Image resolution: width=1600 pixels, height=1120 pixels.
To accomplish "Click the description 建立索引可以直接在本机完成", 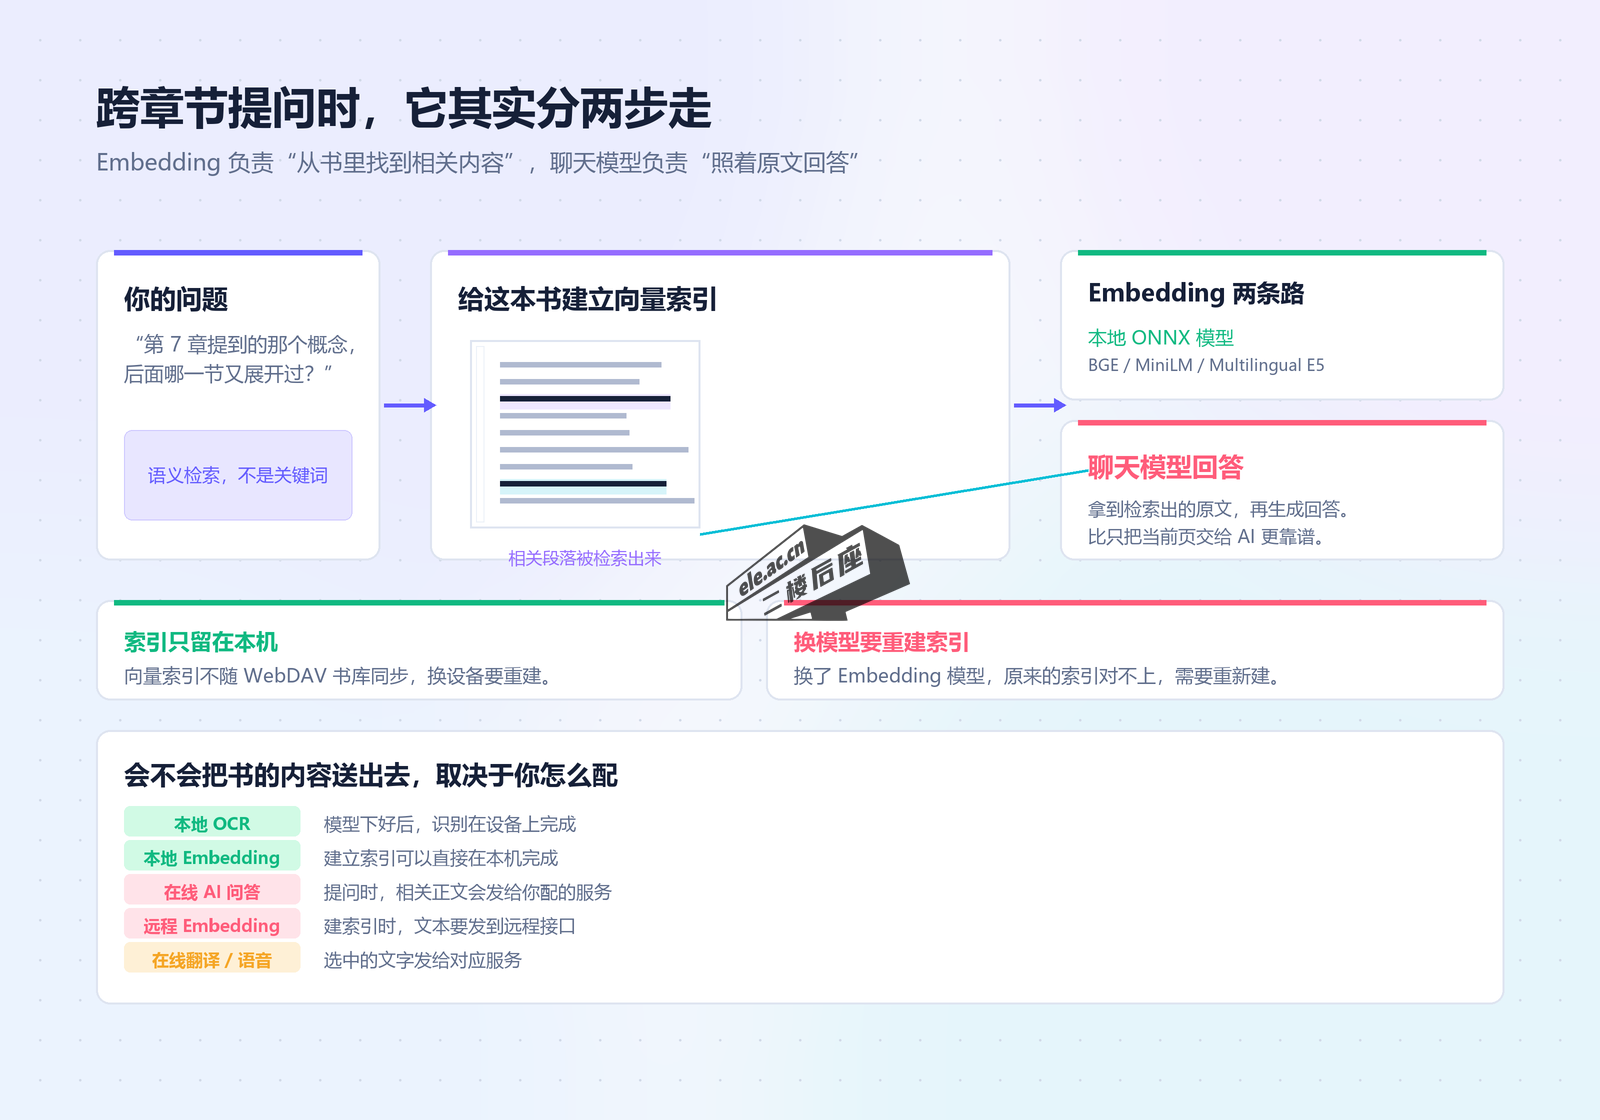I will pyautogui.click(x=441, y=858).
